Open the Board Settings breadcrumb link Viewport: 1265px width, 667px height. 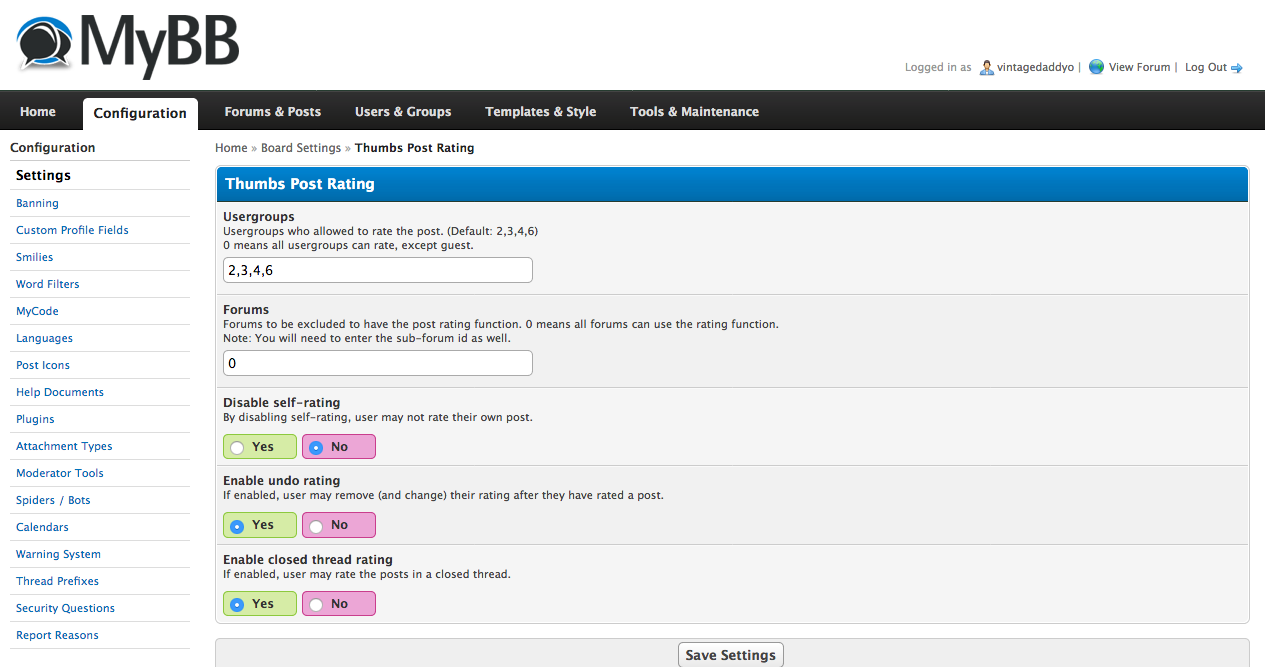click(x=301, y=148)
